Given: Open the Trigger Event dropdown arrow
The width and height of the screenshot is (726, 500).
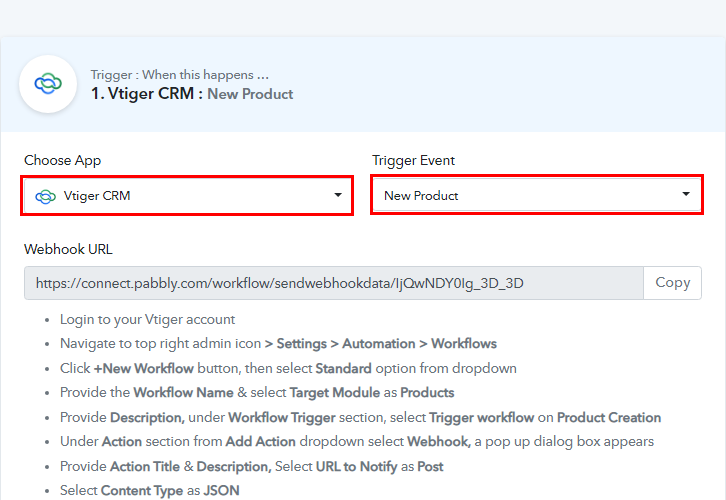Looking at the screenshot, I should pyautogui.click(x=686, y=194).
